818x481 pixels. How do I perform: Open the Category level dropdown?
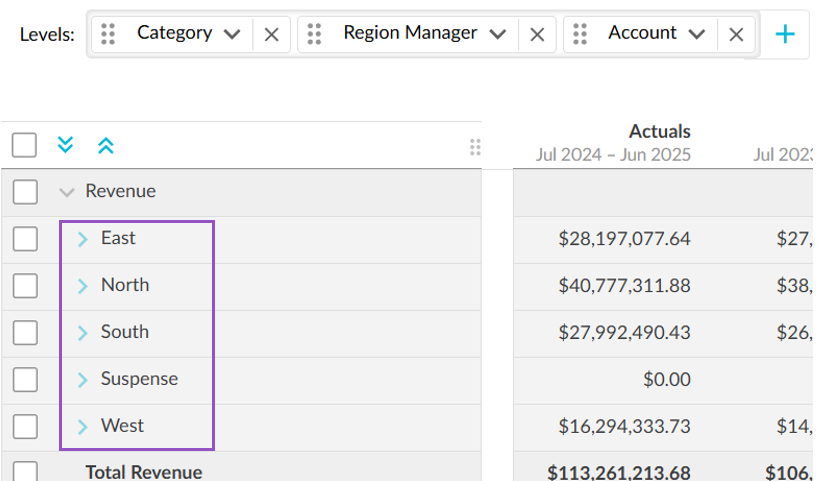232,34
